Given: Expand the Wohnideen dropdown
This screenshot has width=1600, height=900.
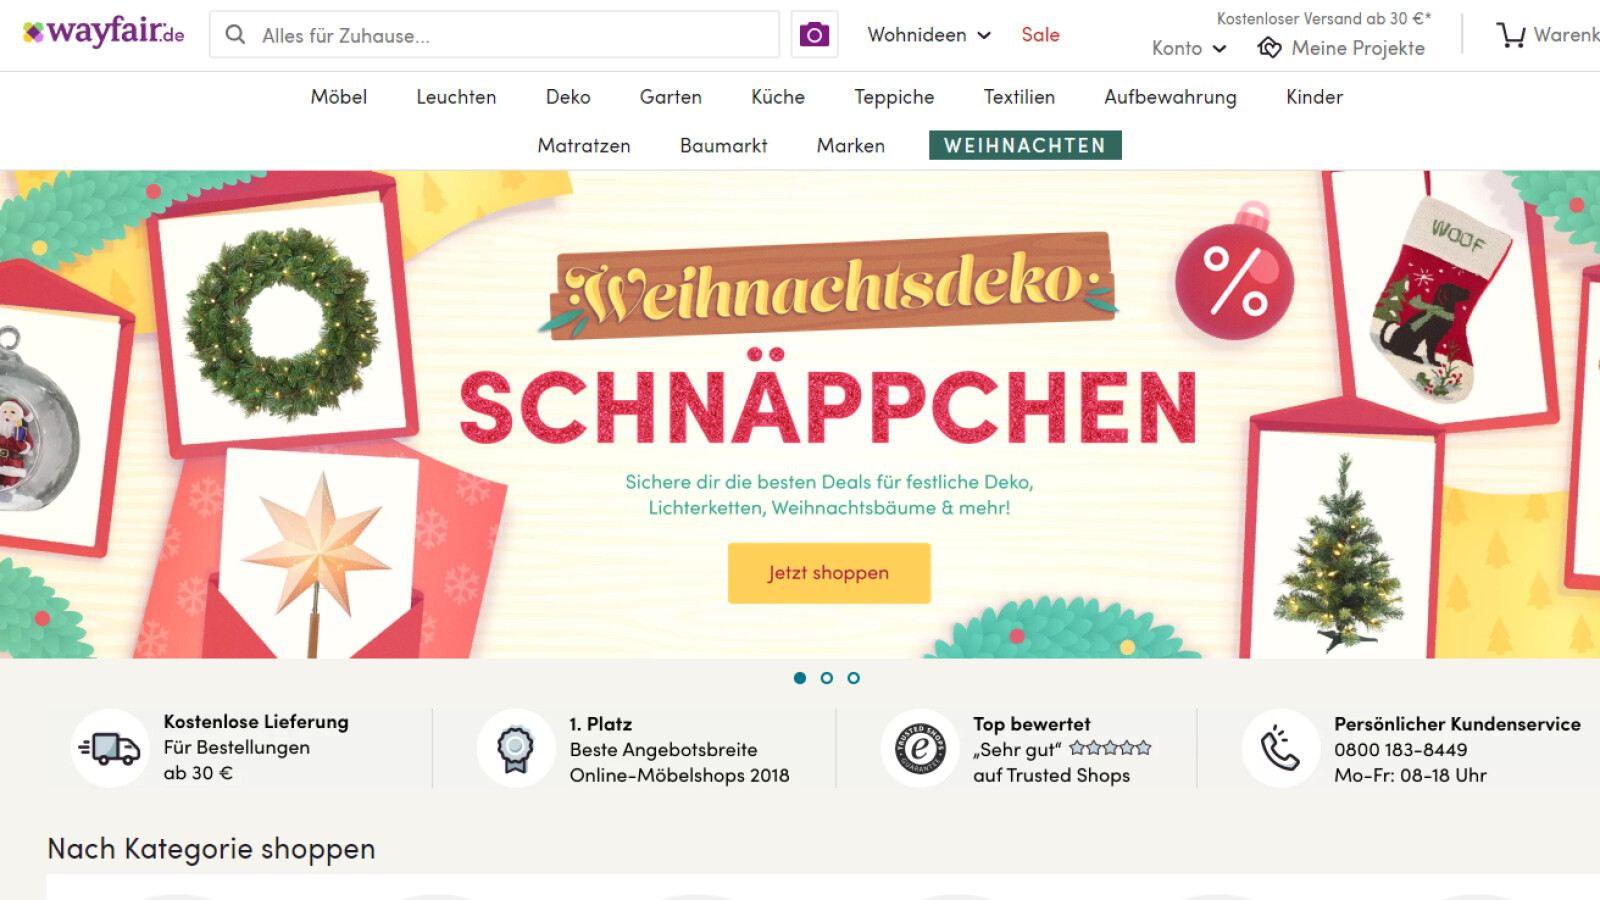Looking at the screenshot, I should [929, 35].
